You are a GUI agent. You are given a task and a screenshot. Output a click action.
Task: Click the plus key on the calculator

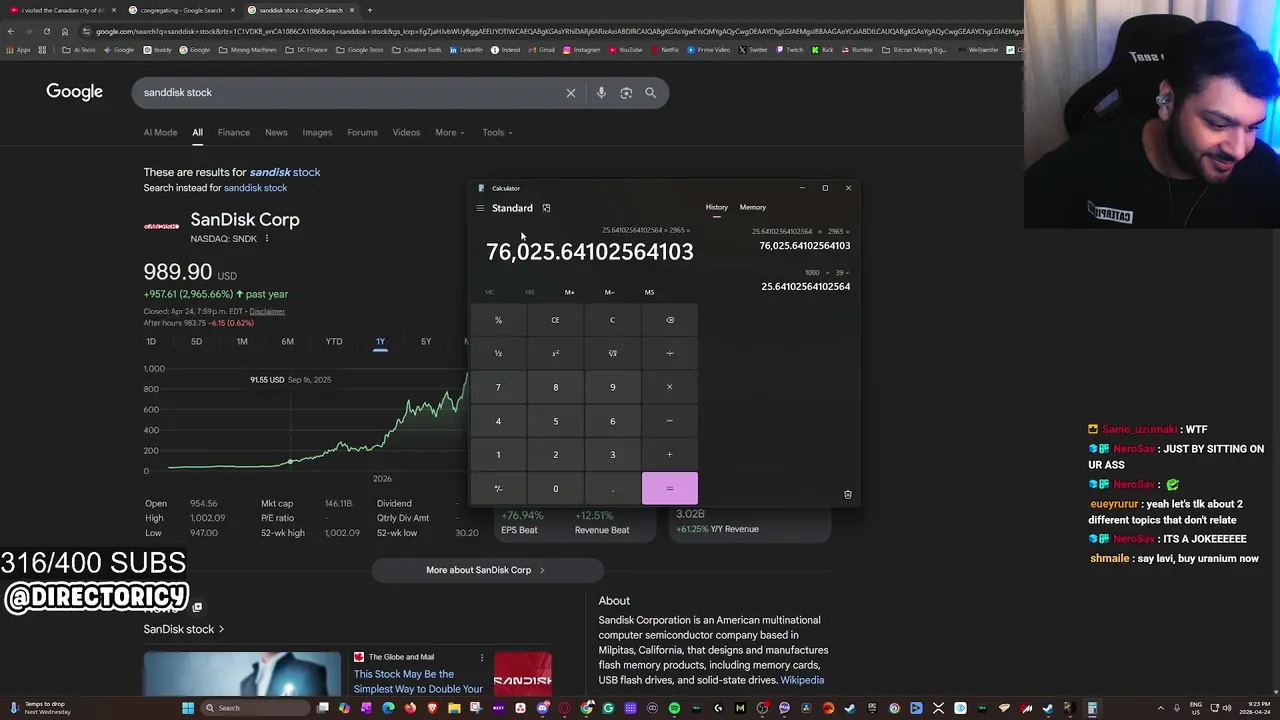click(x=670, y=455)
